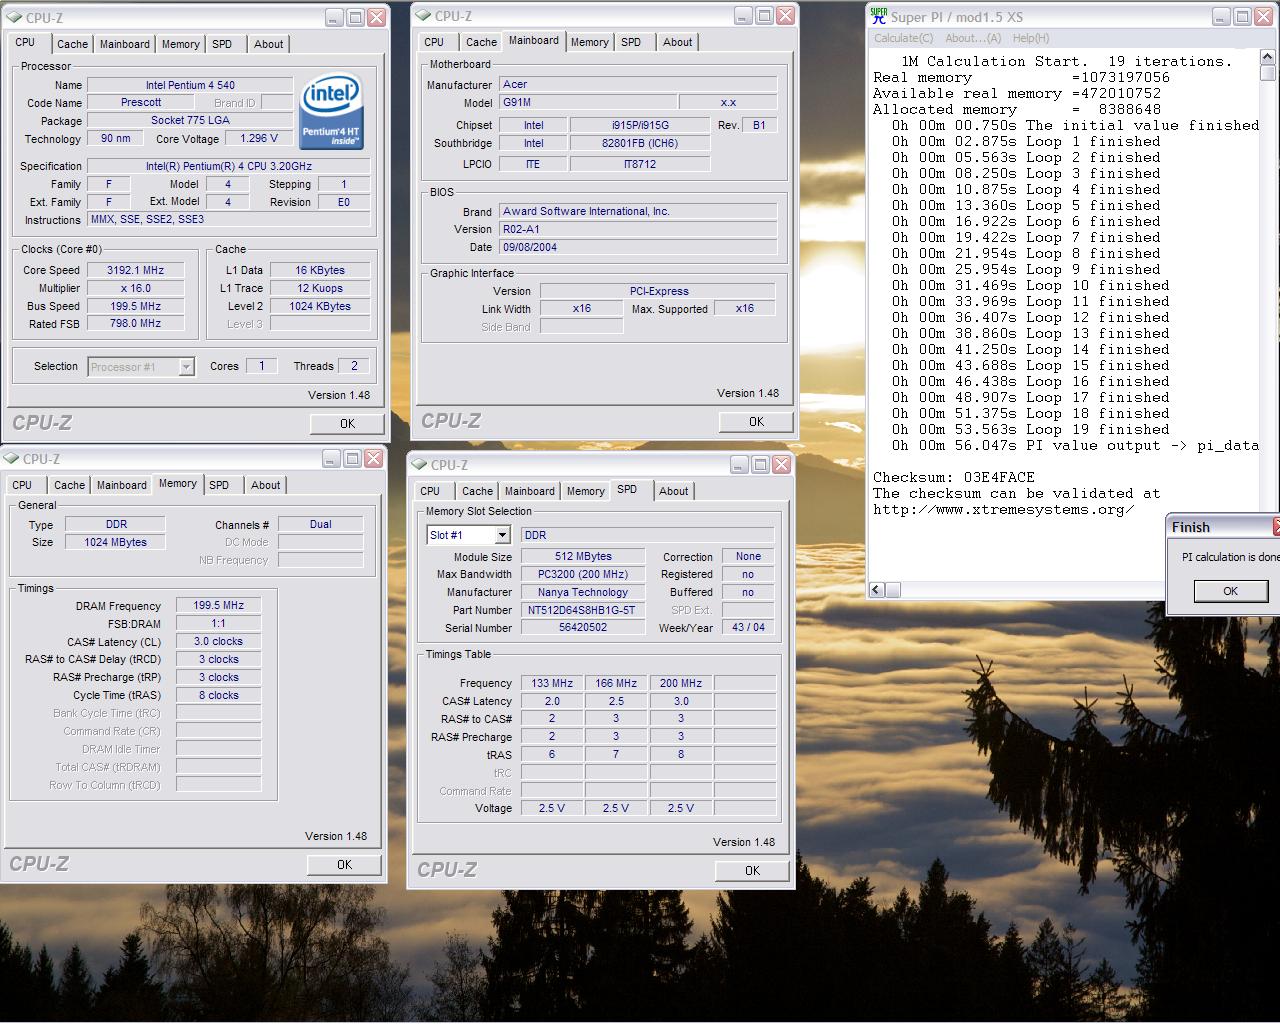Click the CPU-Z icon in the Mainboard window title bar
Screen dimensions: 1280x1024
pyautogui.click(x=424, y=16)
